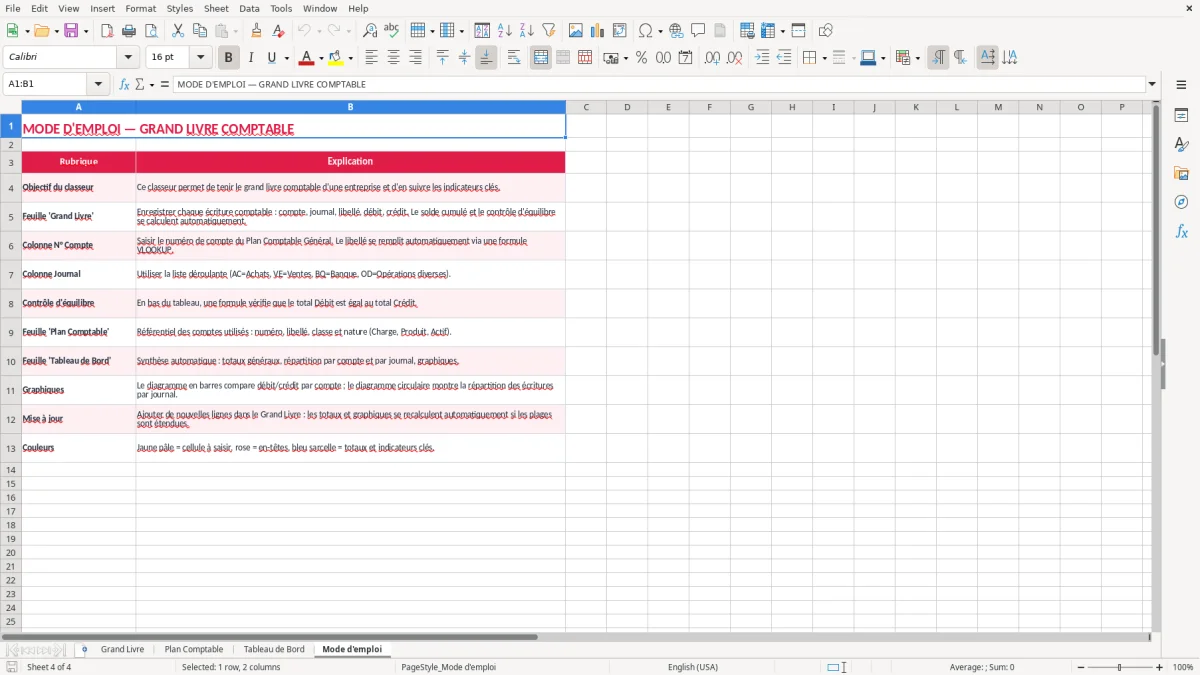Click the Print icon

(x=128, y=31)
